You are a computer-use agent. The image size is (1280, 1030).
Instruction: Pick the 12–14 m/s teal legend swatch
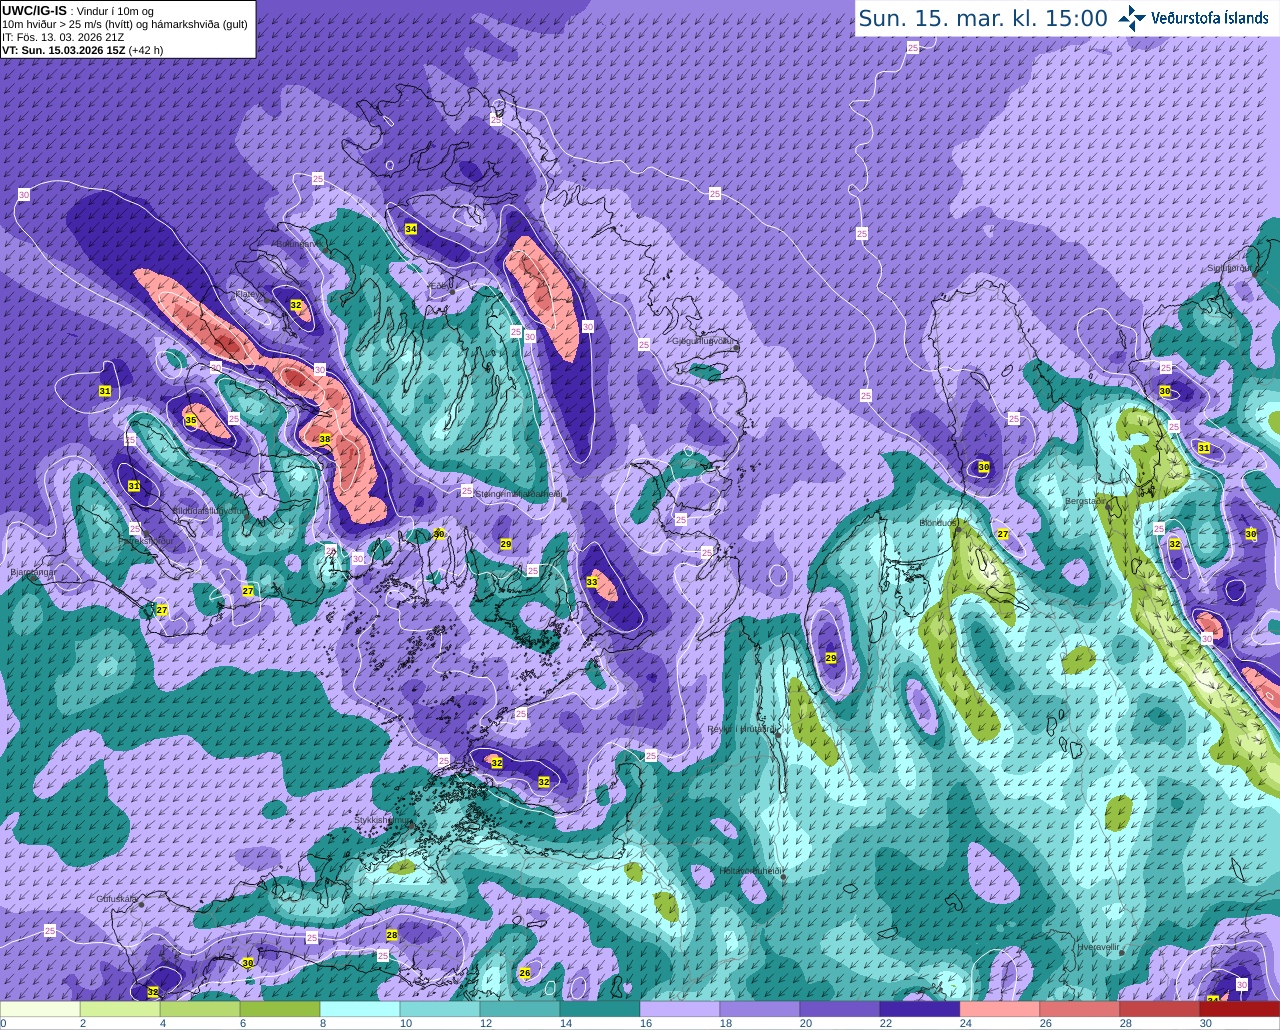520,1009
